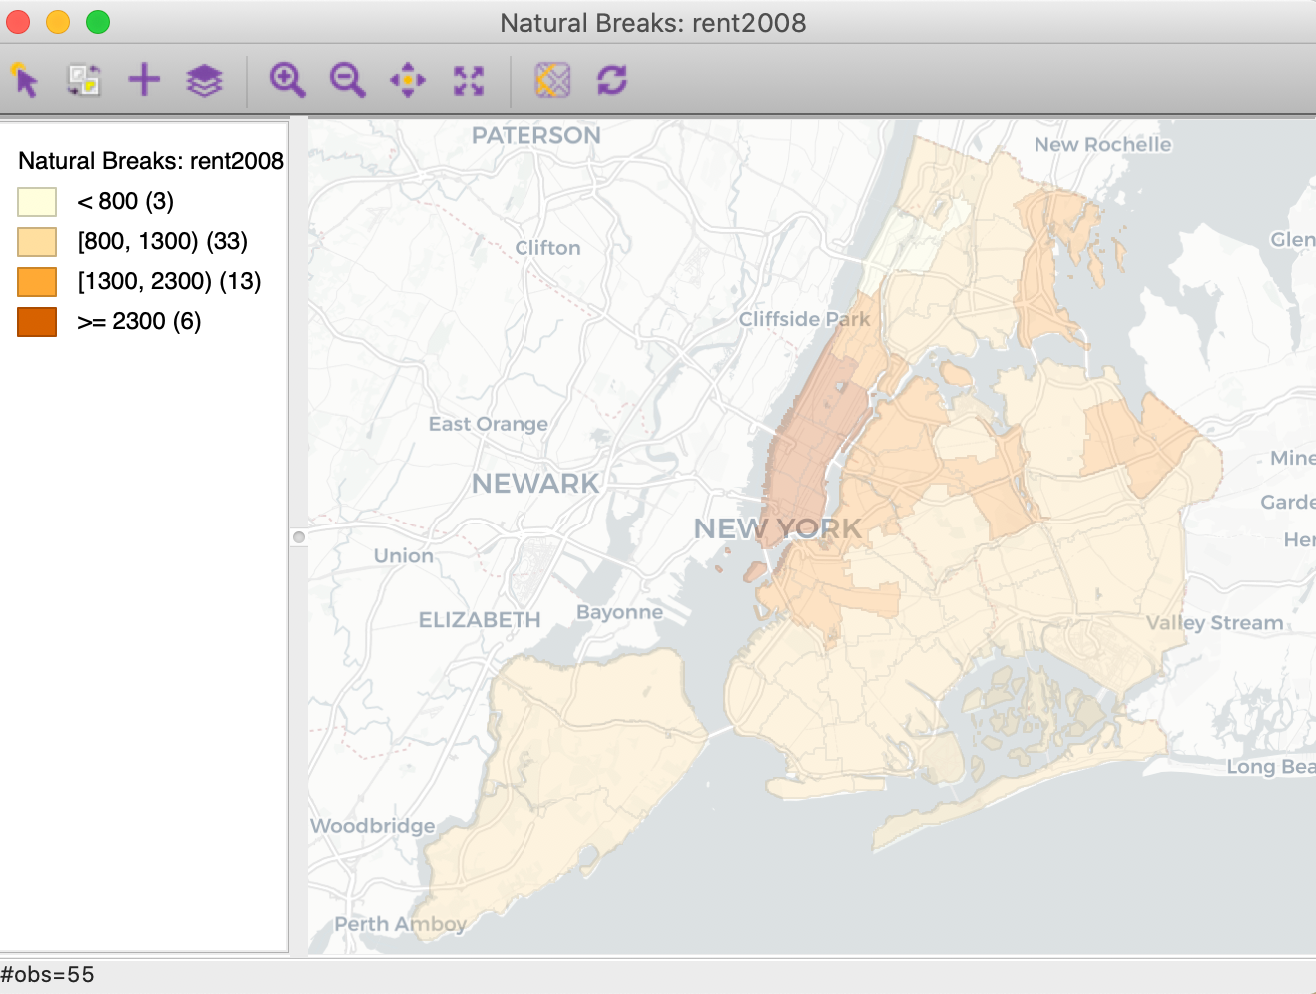Click the New Rochelle map label
The image size is (1316, 994).
tap(1103, 144)
